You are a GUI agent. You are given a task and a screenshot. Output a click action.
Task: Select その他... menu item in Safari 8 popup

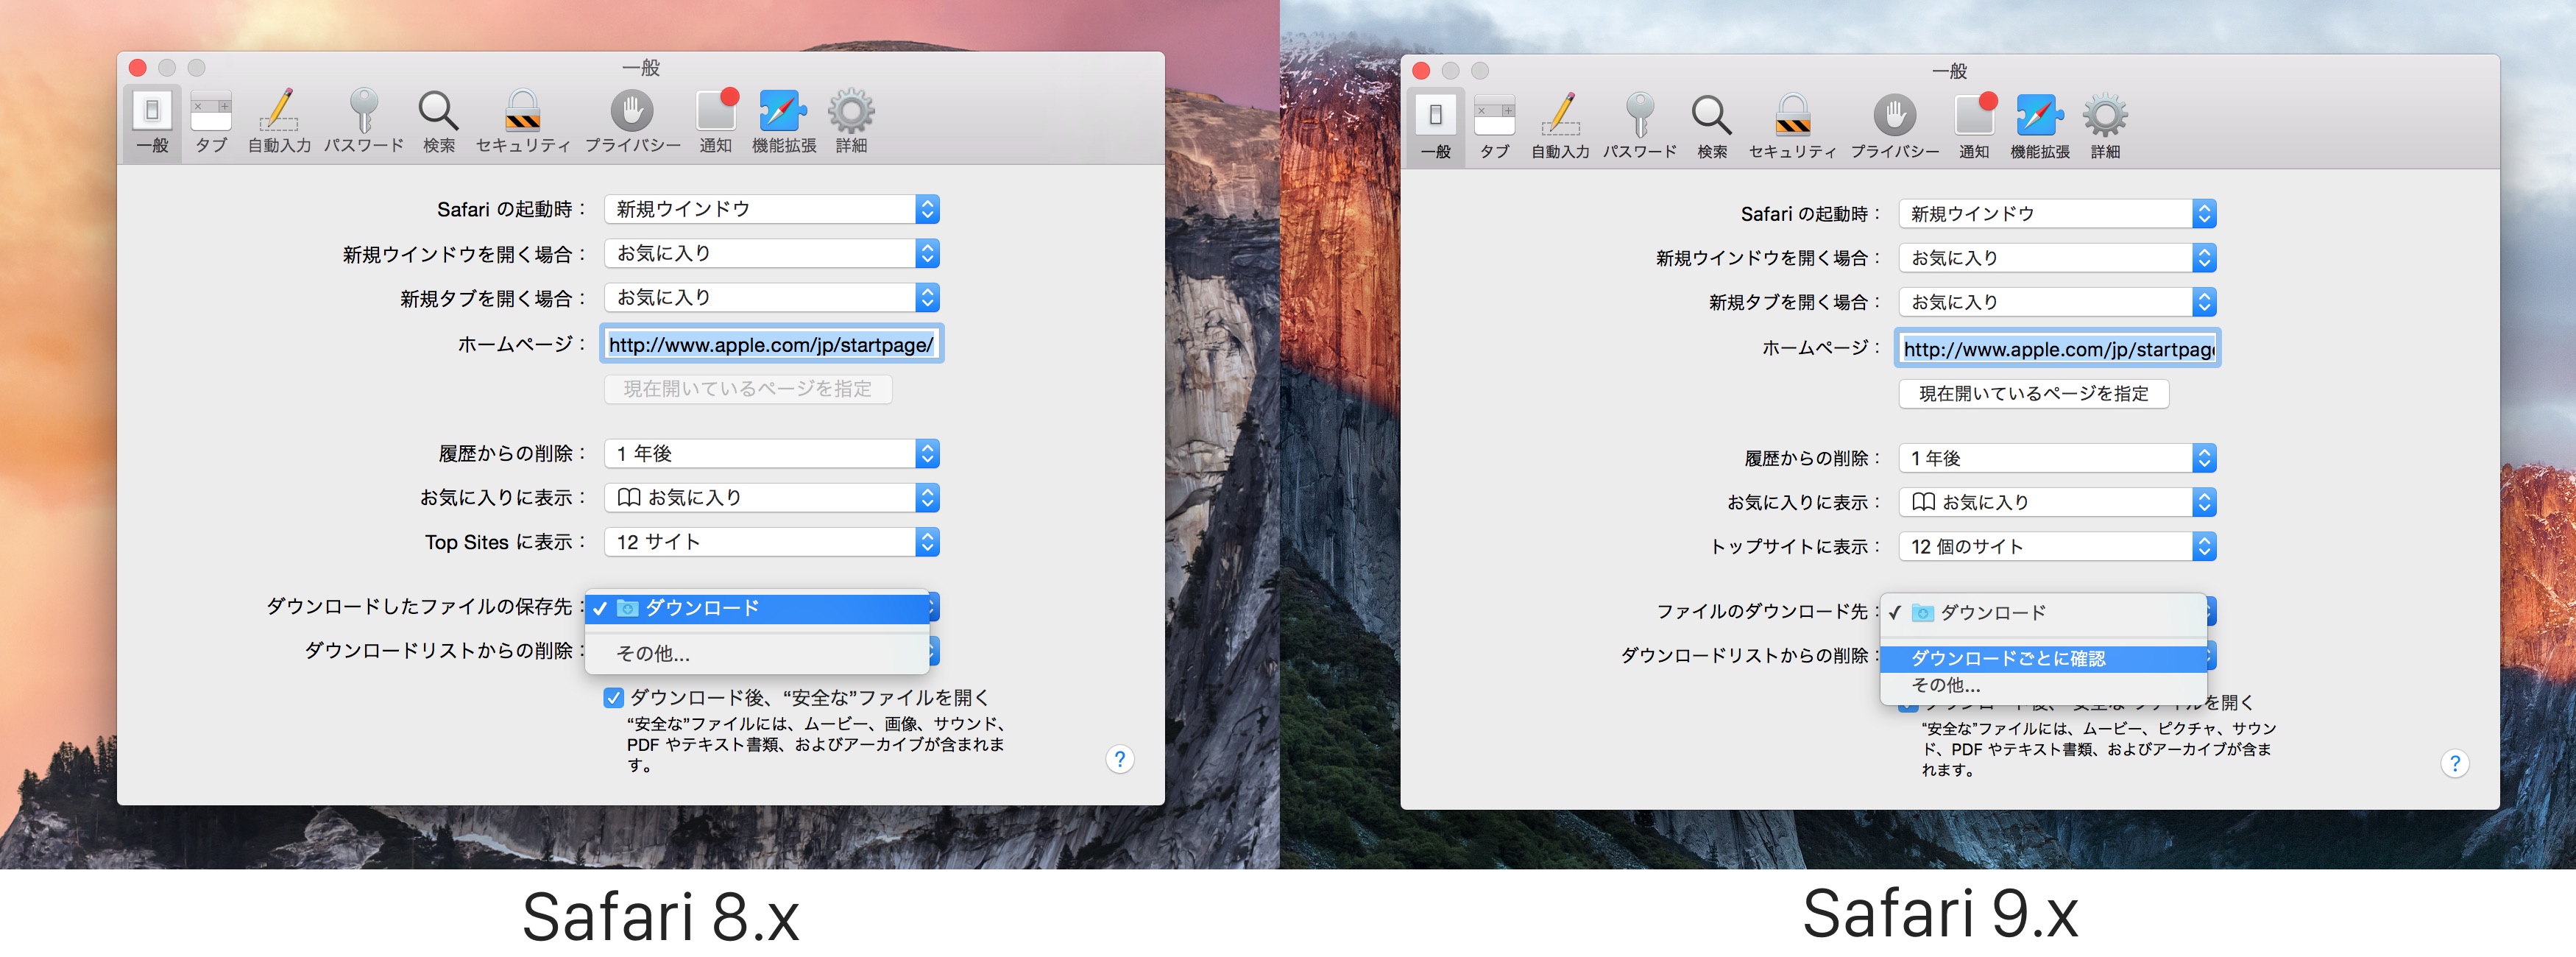point(653,654)
